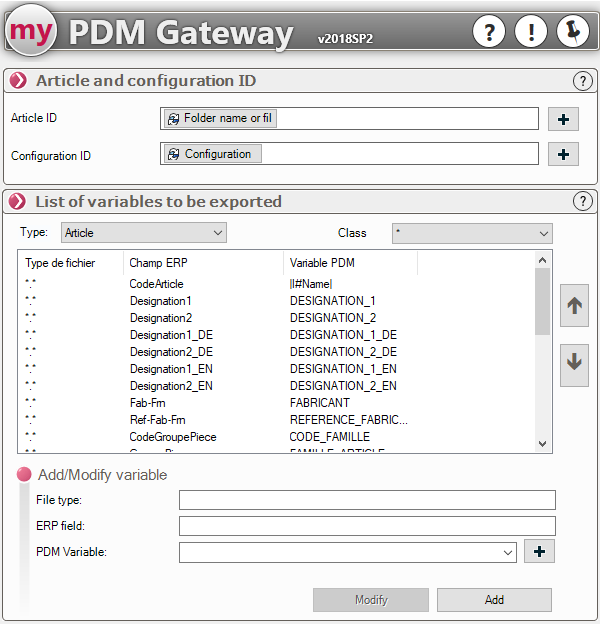Click the help question mark in header
The image size is (600, 624).
tap(489, 33)
